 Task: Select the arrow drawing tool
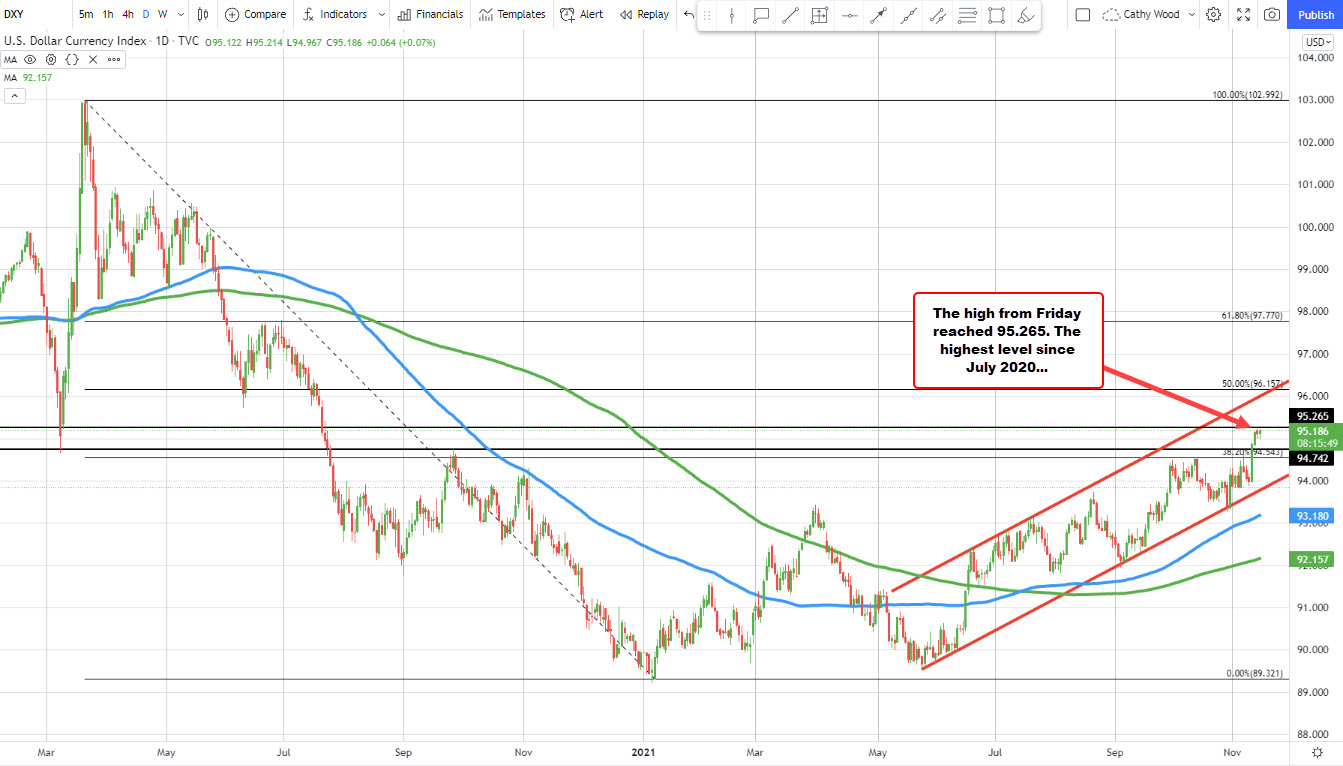879,15
